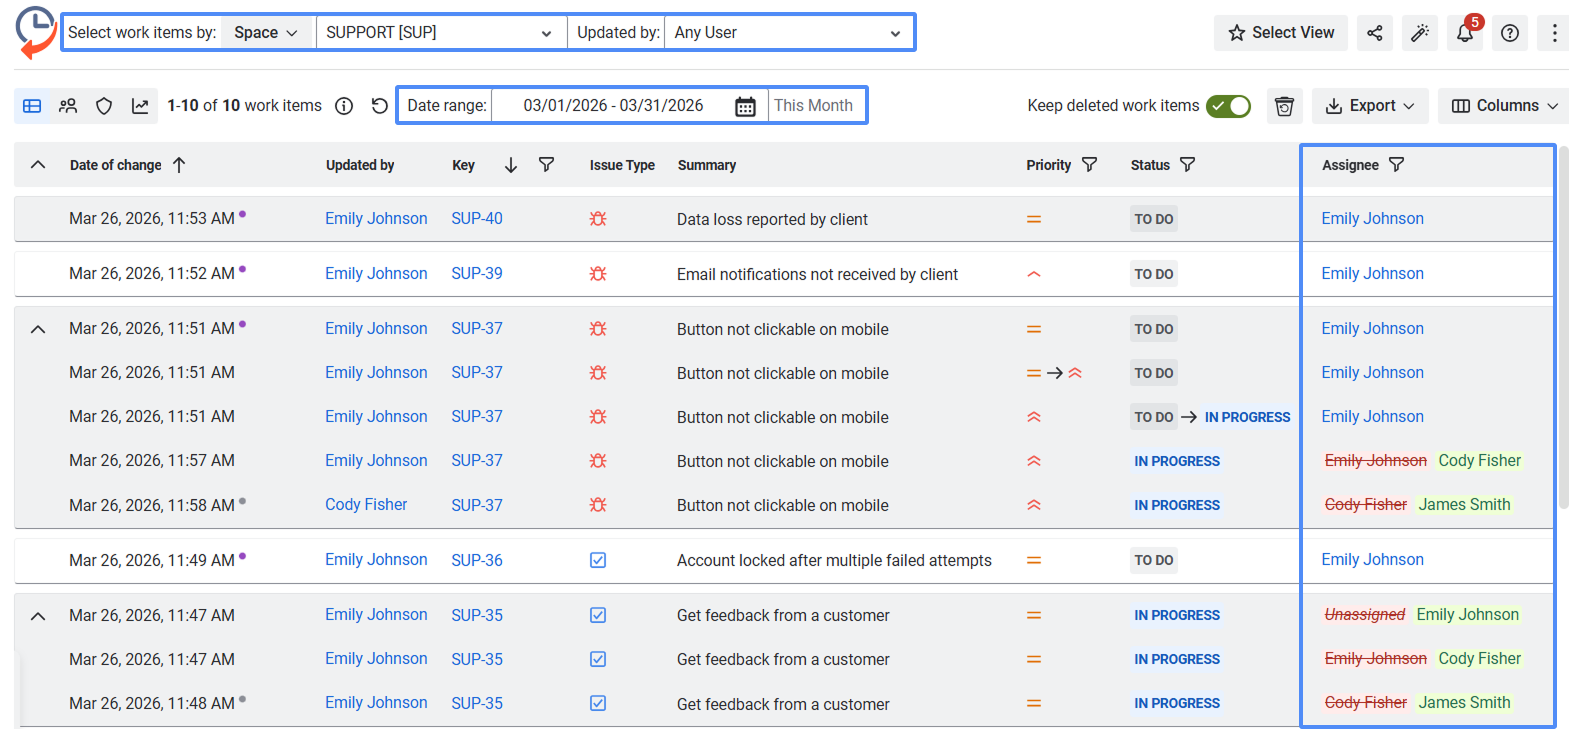The image size is (1569, 729).
Task: Open the SUP-36 key link
Action: pos(477,561)
